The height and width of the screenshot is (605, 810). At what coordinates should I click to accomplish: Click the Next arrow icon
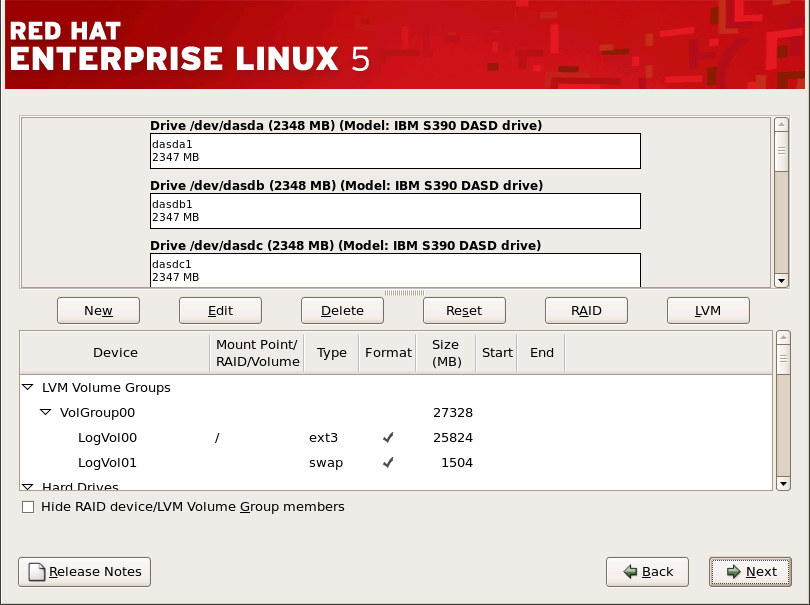pyautogui.click(x=734, y=571)
